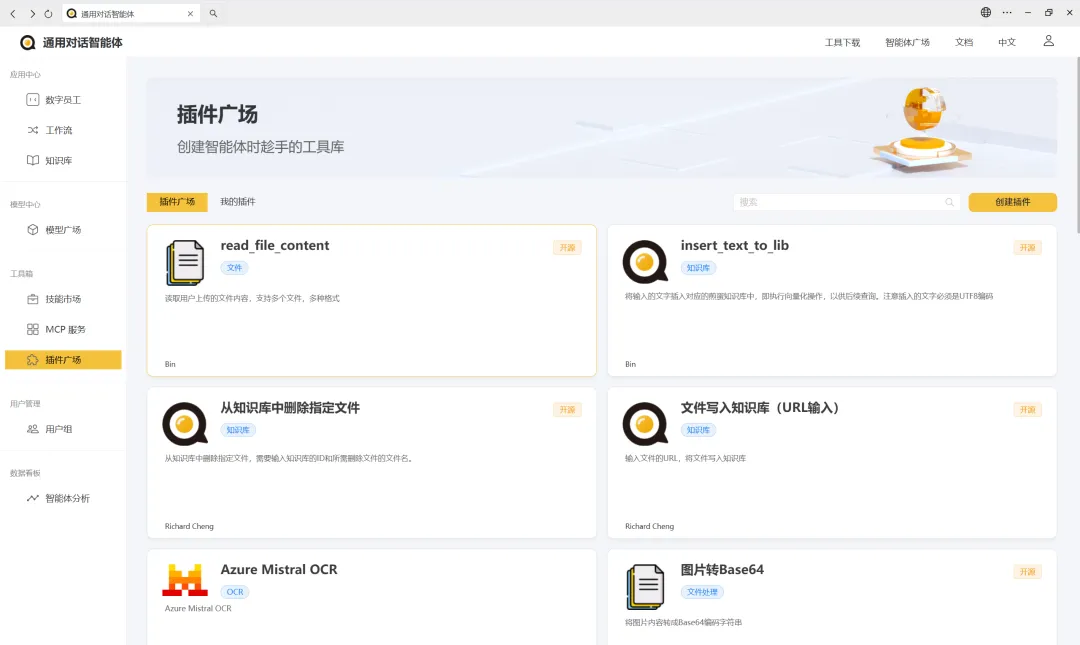The height and width of the screenshot is (645, 1080).
Task: Open the three-dots more menu
Action: coord(1007,12)
